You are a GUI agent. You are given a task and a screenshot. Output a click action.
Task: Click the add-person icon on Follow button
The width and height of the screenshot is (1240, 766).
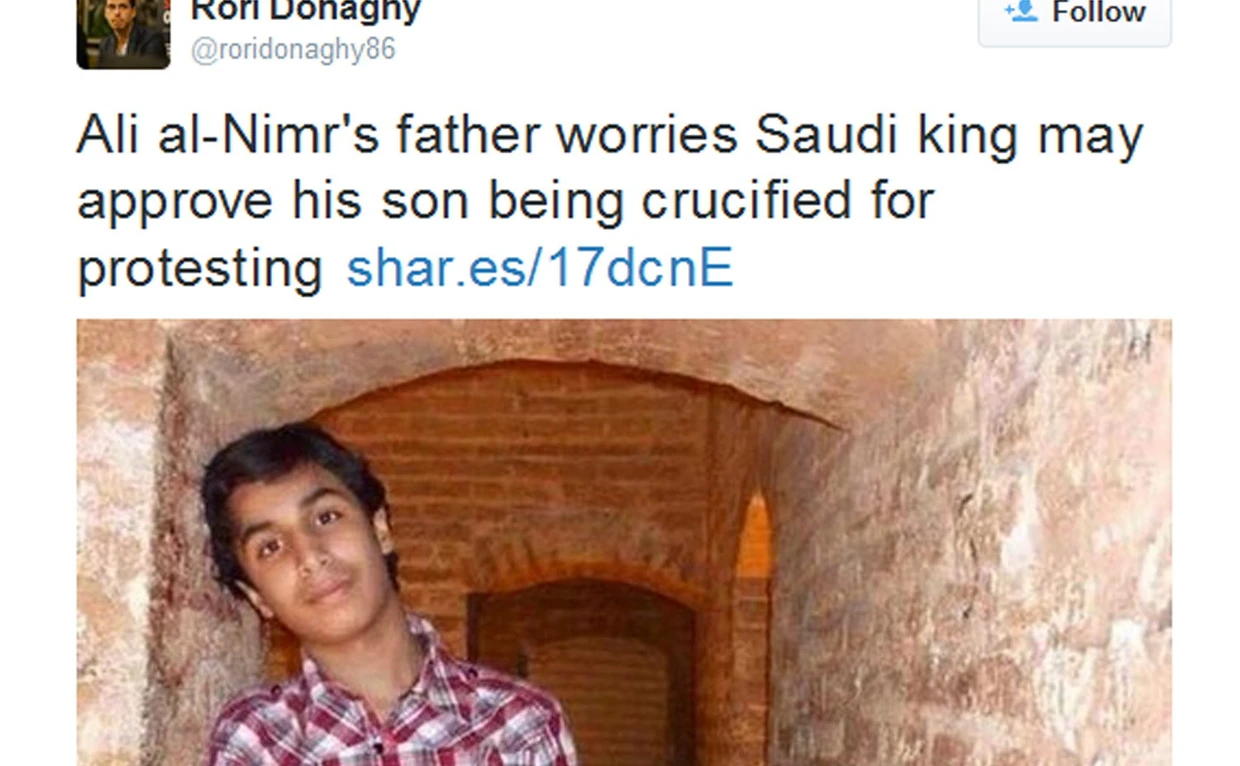[1022, 11]
